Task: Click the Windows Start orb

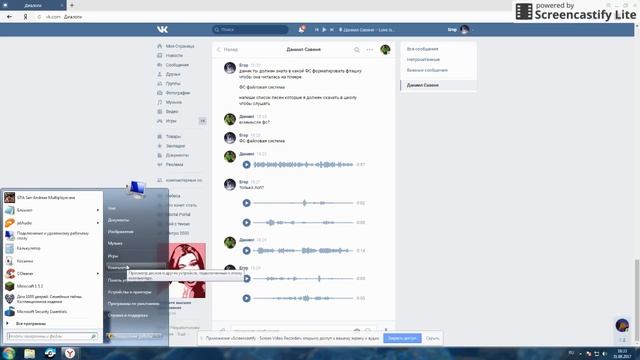Action: [9, 353]
